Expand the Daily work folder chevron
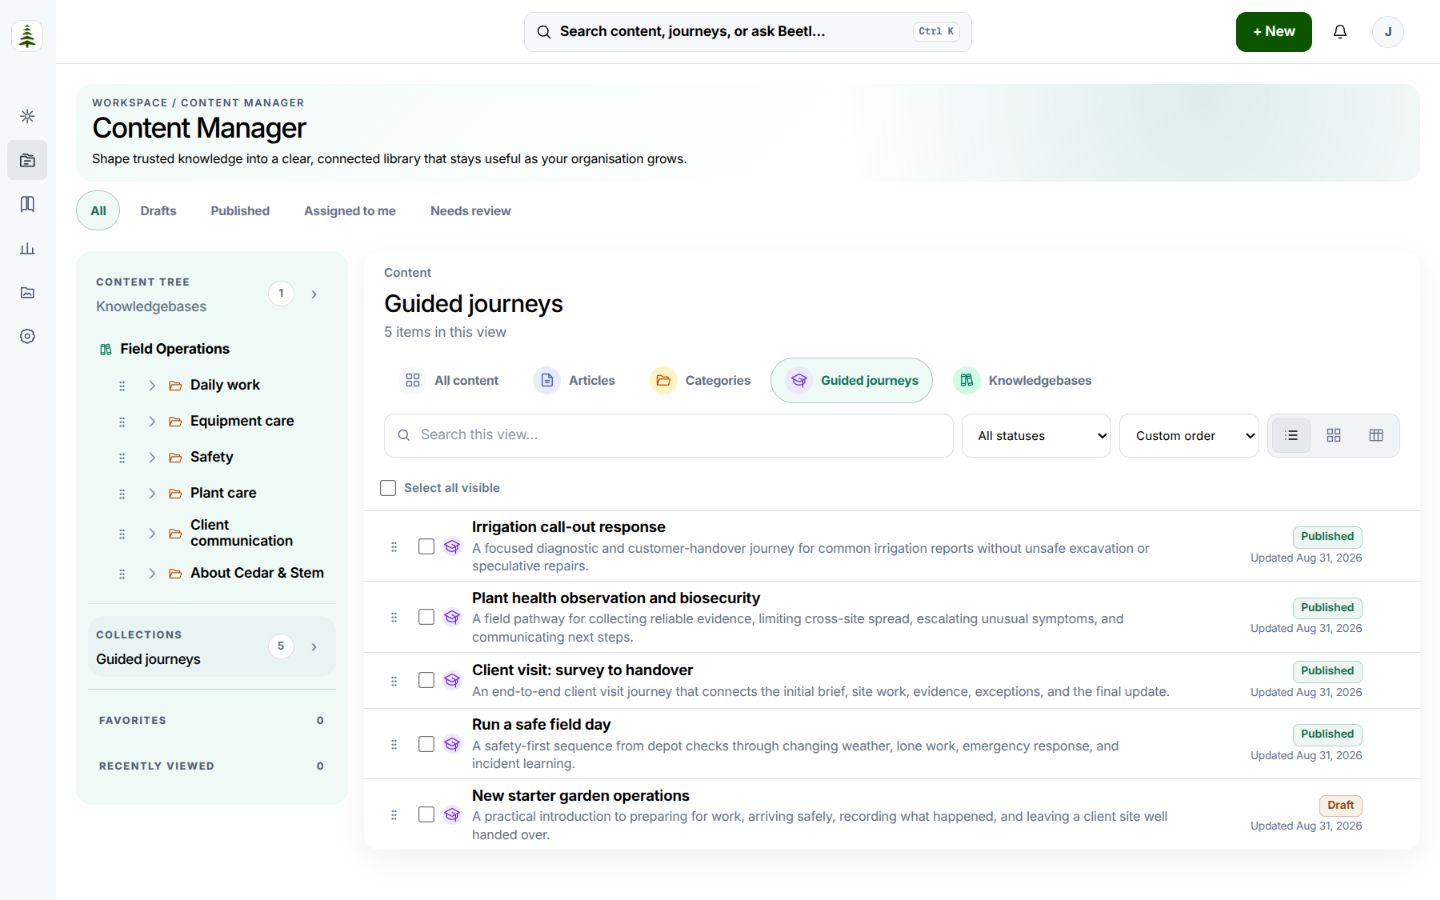Image resolution: width=1440 pixels, height=900 pixels. [x=152, y=386]
